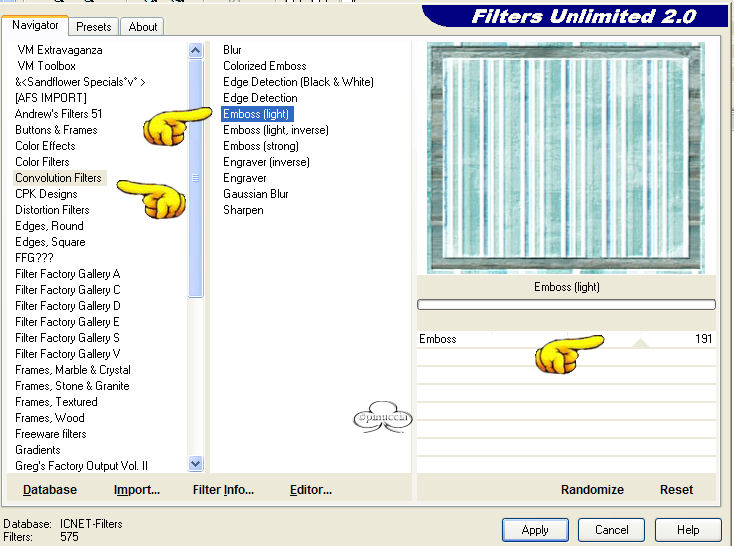Choose the plain Edge Detection filter
Image resolution: width=734 pixels, height=546 pixels.
point(260,98)
